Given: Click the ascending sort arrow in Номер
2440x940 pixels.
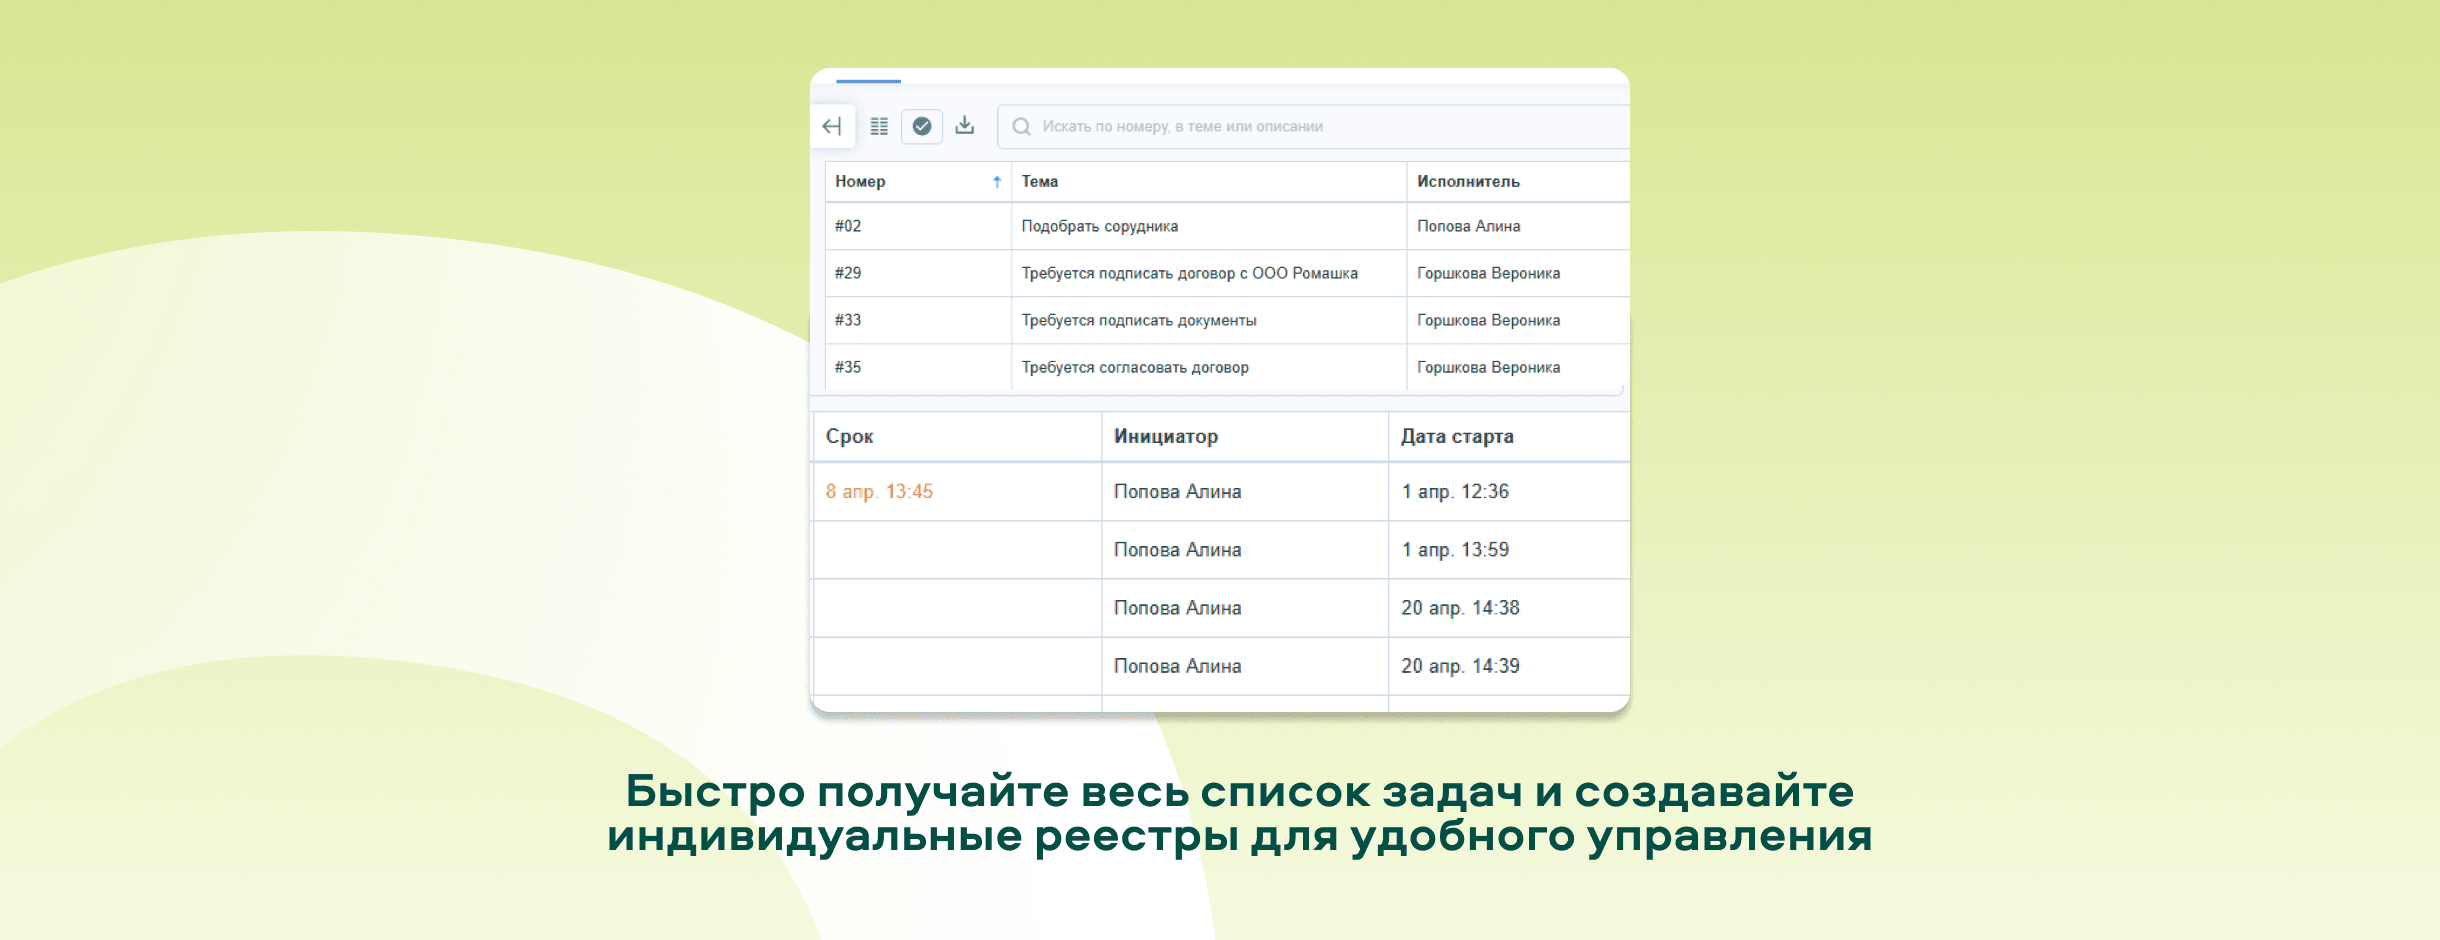Looking at the screenshot, I should [997, 182].
